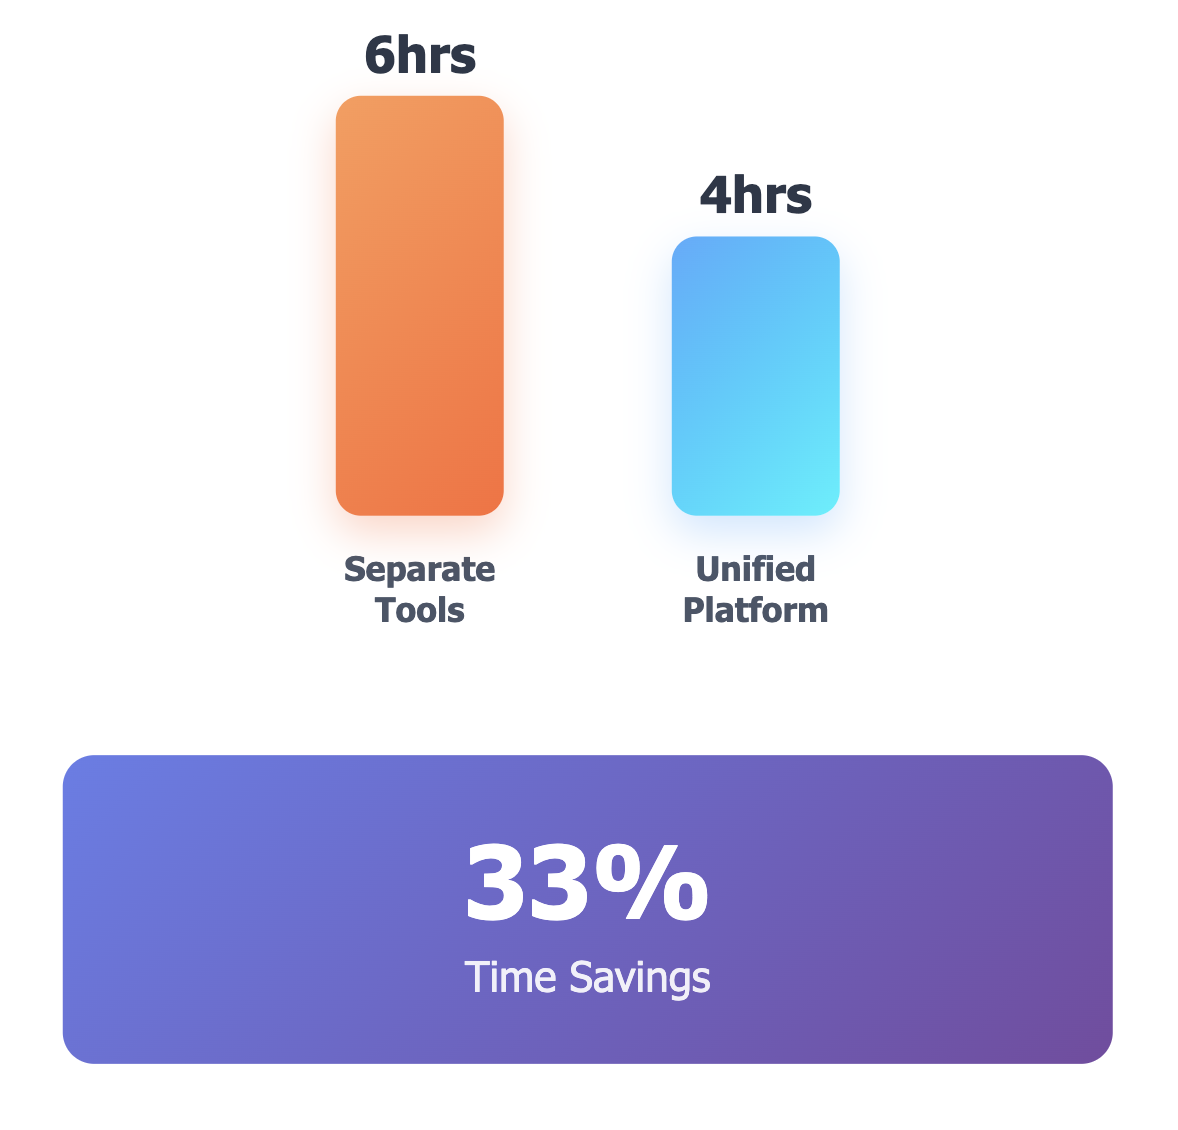Click the Time Savings text

click(587, 978)
